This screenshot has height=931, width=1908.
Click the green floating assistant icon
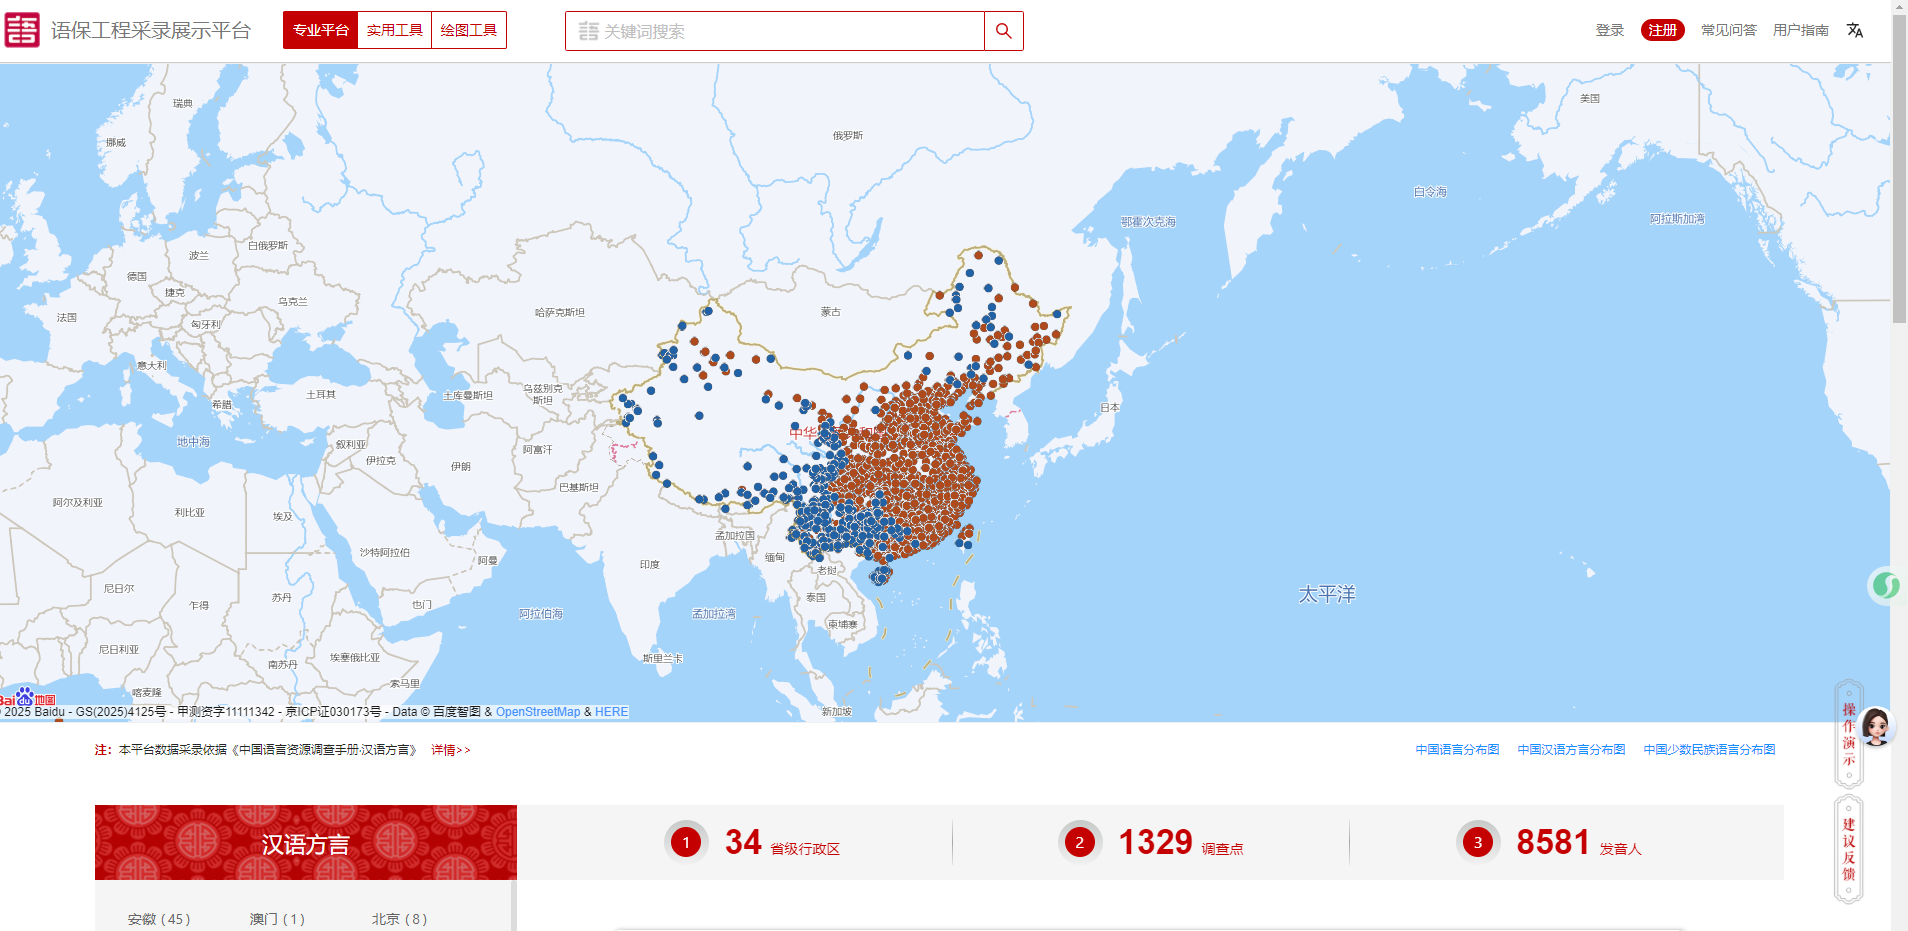(1885, 585)
